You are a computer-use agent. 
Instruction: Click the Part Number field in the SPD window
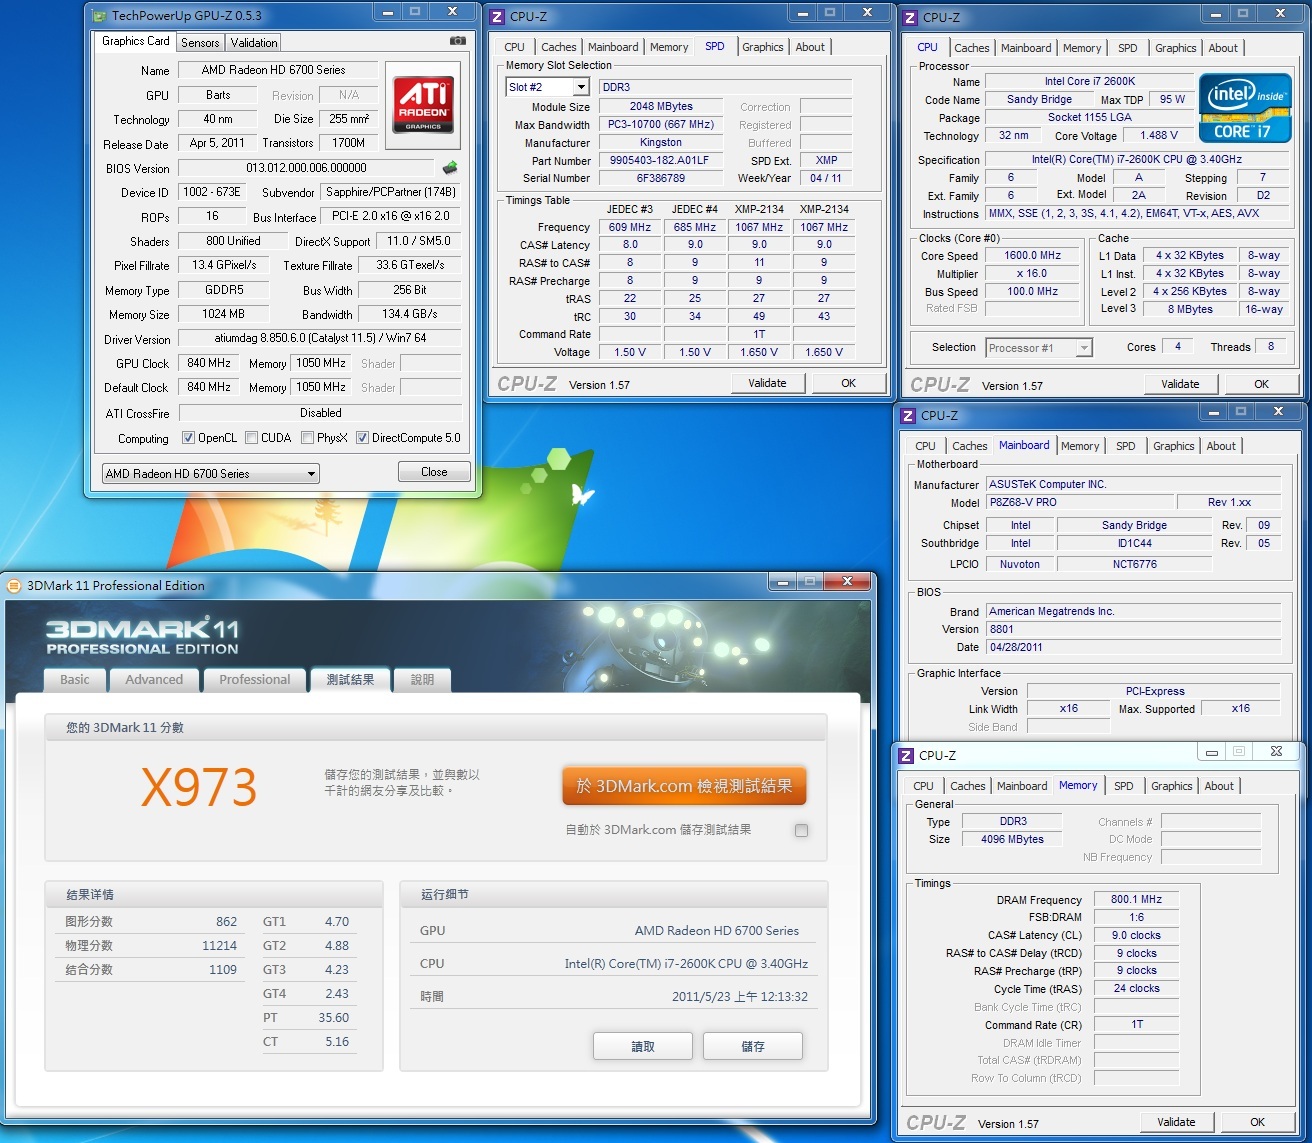(x=660, y=160)
